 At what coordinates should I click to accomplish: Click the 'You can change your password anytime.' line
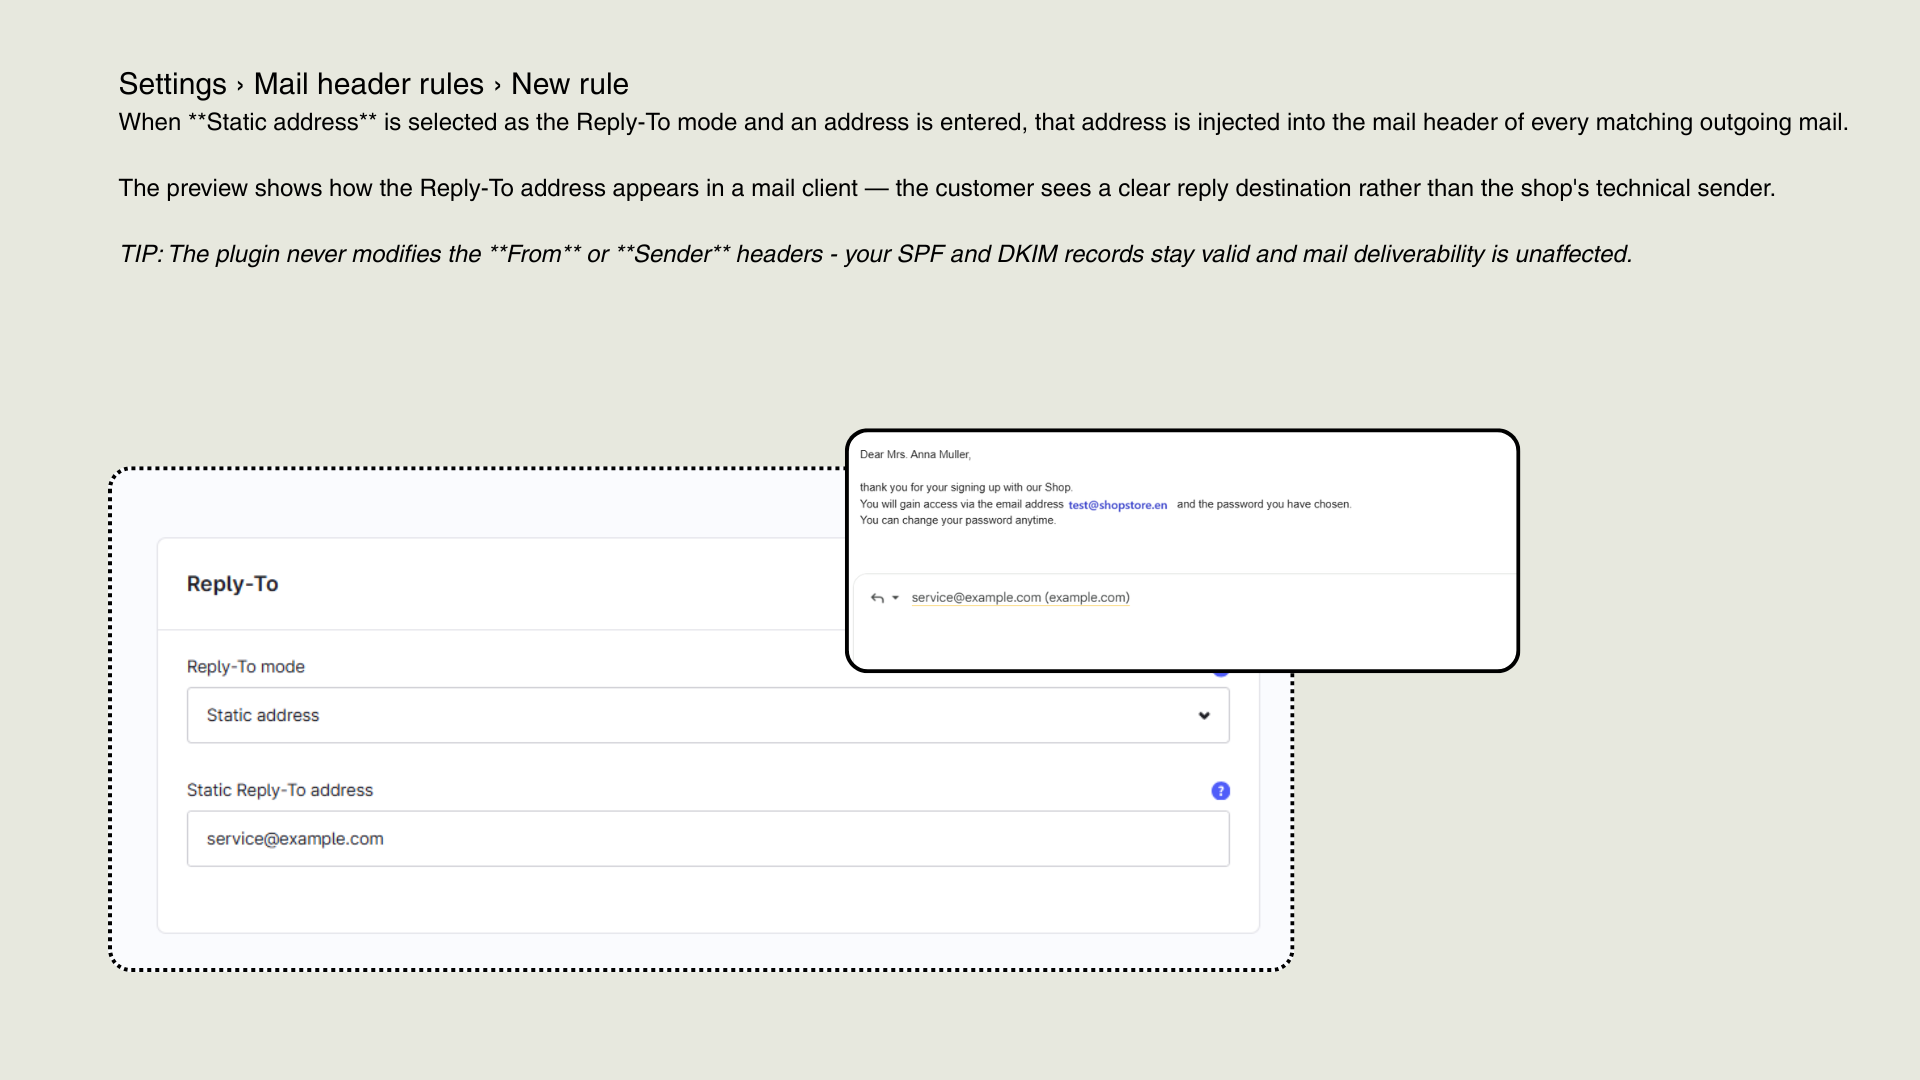point(957,521)
